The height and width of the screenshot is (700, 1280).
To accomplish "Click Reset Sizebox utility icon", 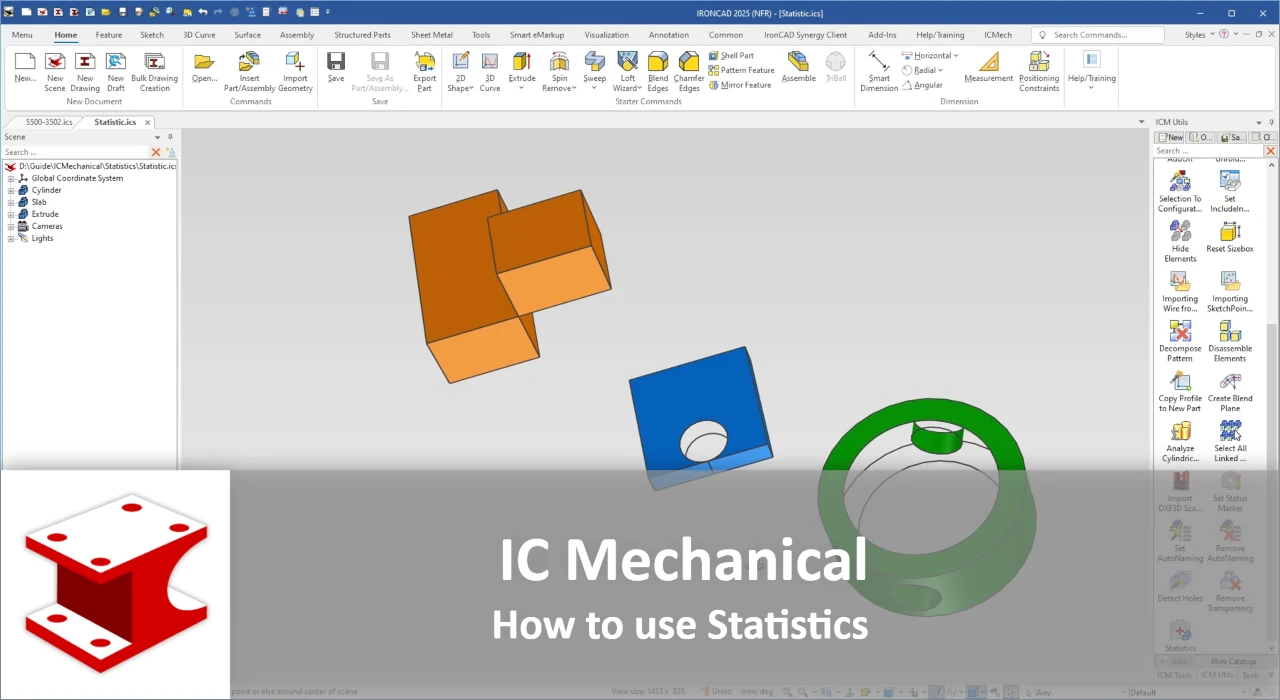I will (x=1230, y=231).
